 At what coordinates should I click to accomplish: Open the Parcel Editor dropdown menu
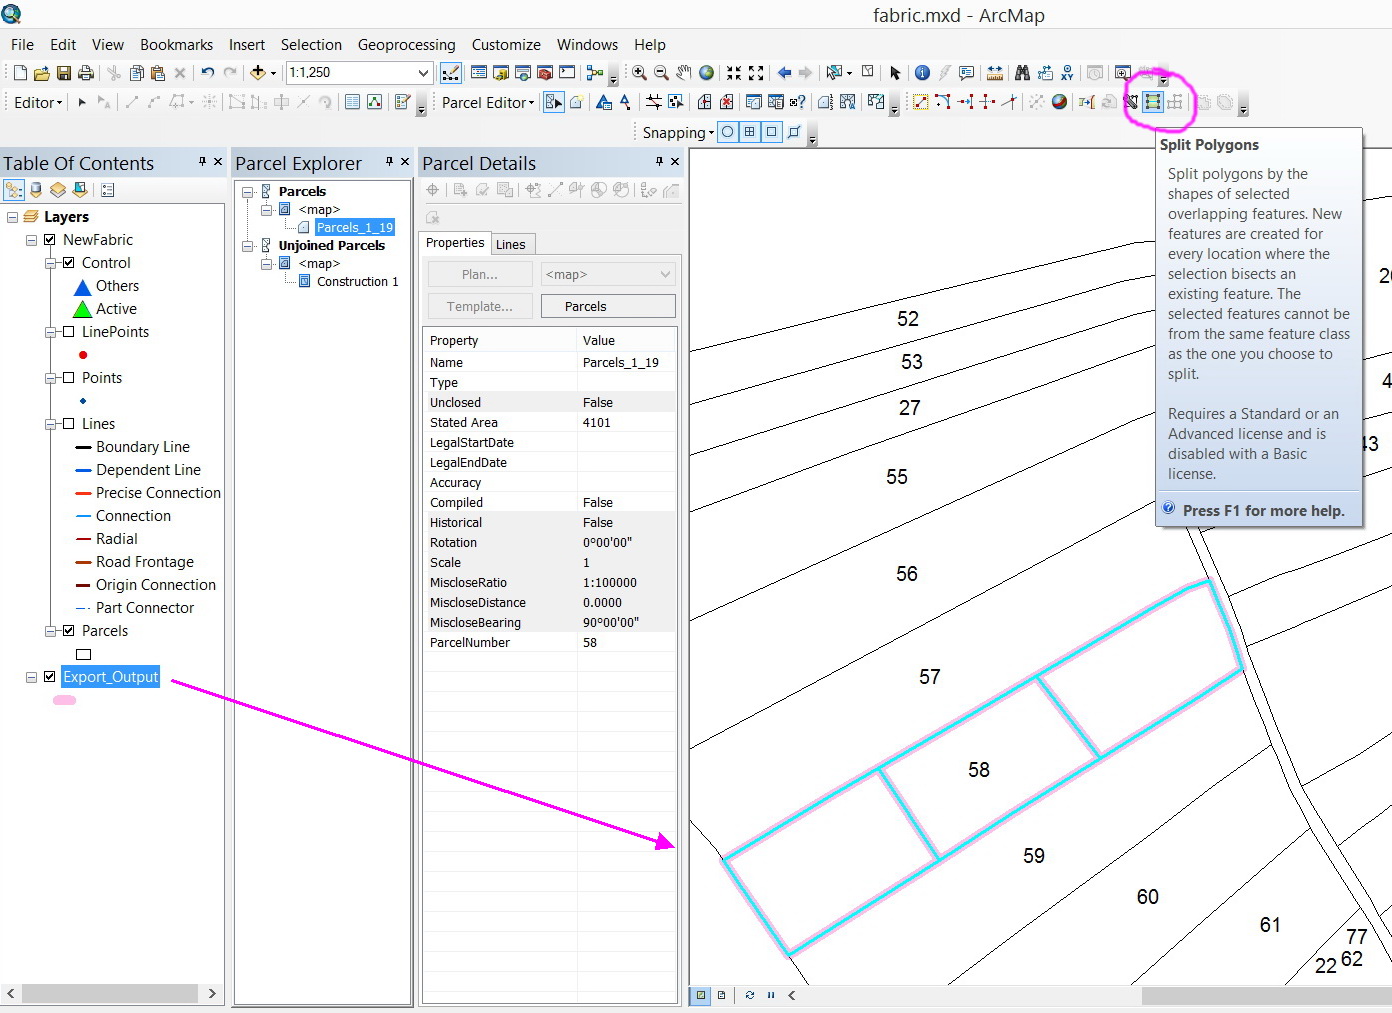click(488, 102)
